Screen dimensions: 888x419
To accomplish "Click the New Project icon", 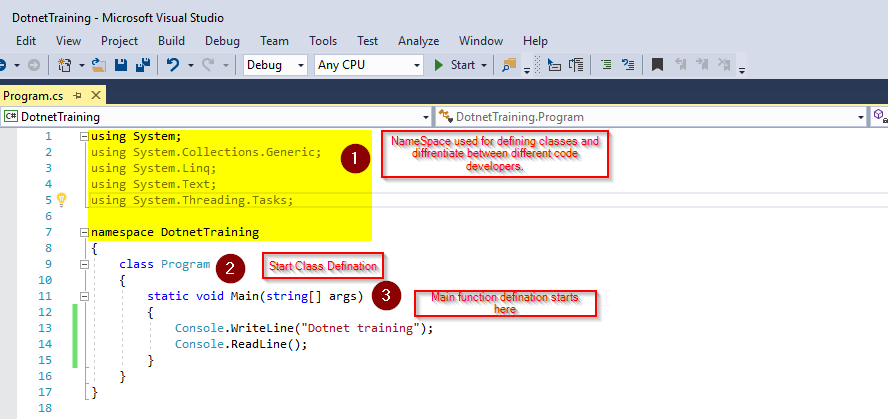I will click(x=65, y=65).
